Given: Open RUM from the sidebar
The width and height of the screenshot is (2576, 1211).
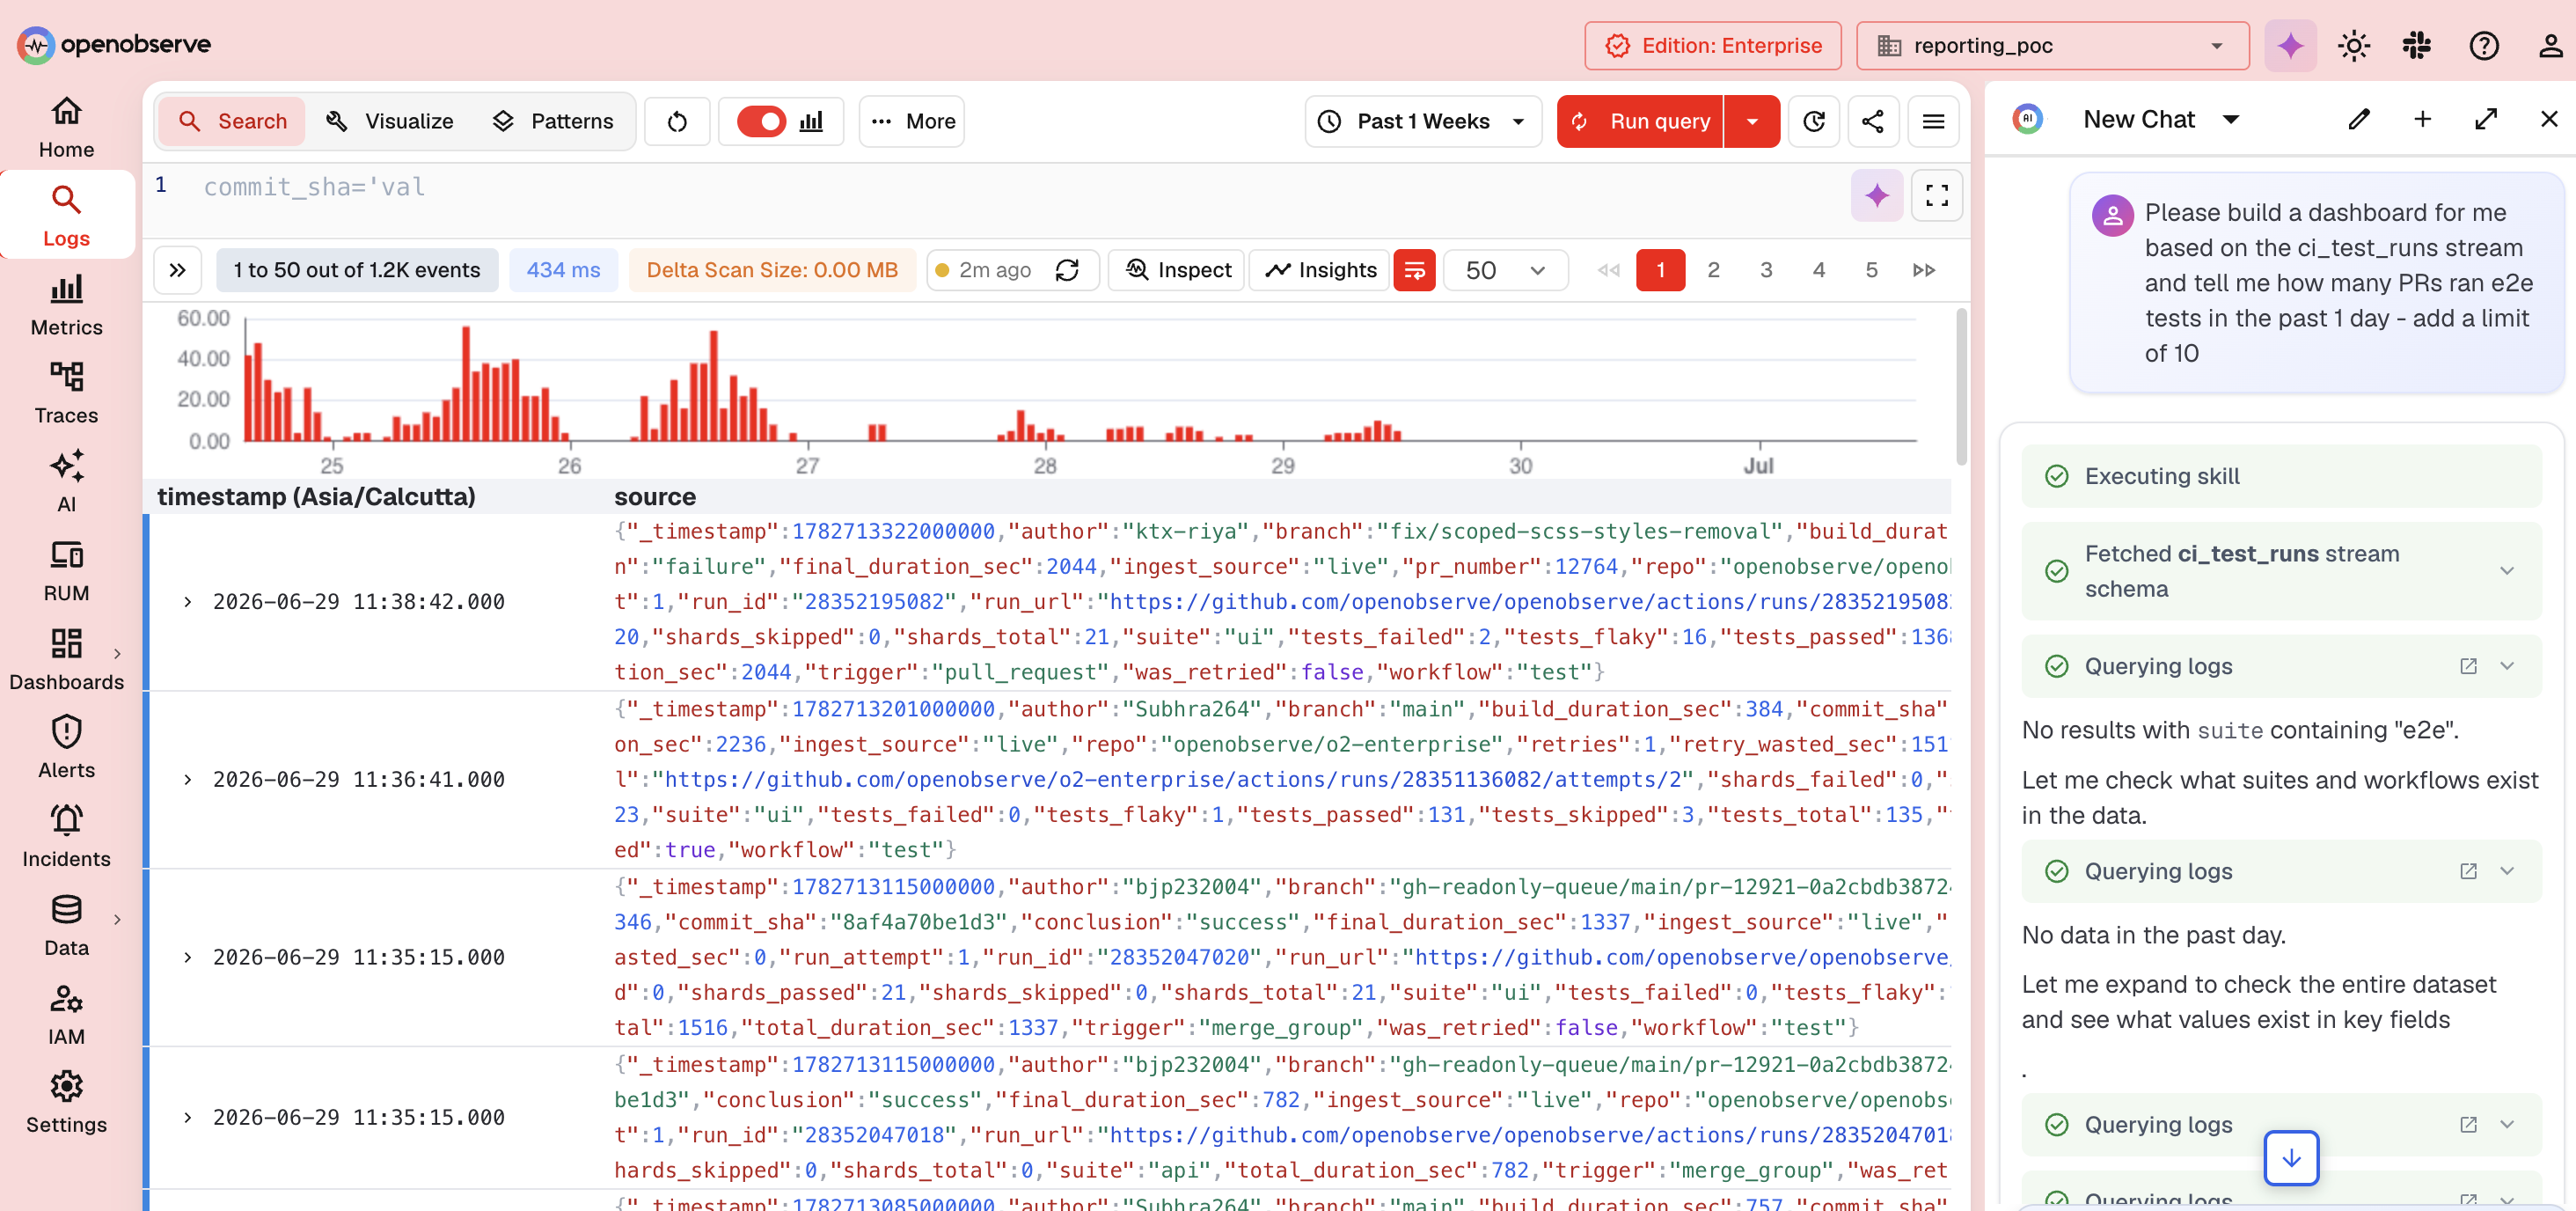Looking at the screenshot, I should coord(66,571).
